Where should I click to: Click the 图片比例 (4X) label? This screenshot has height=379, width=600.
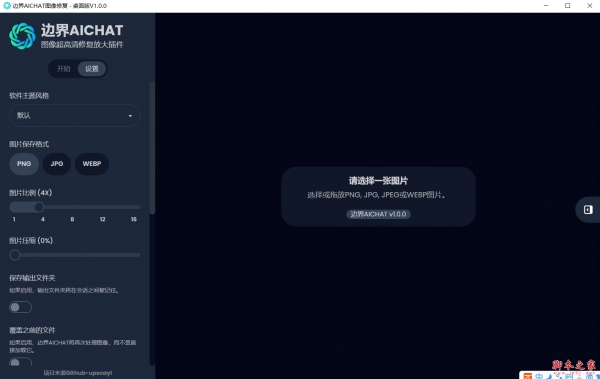click(31, 193)
